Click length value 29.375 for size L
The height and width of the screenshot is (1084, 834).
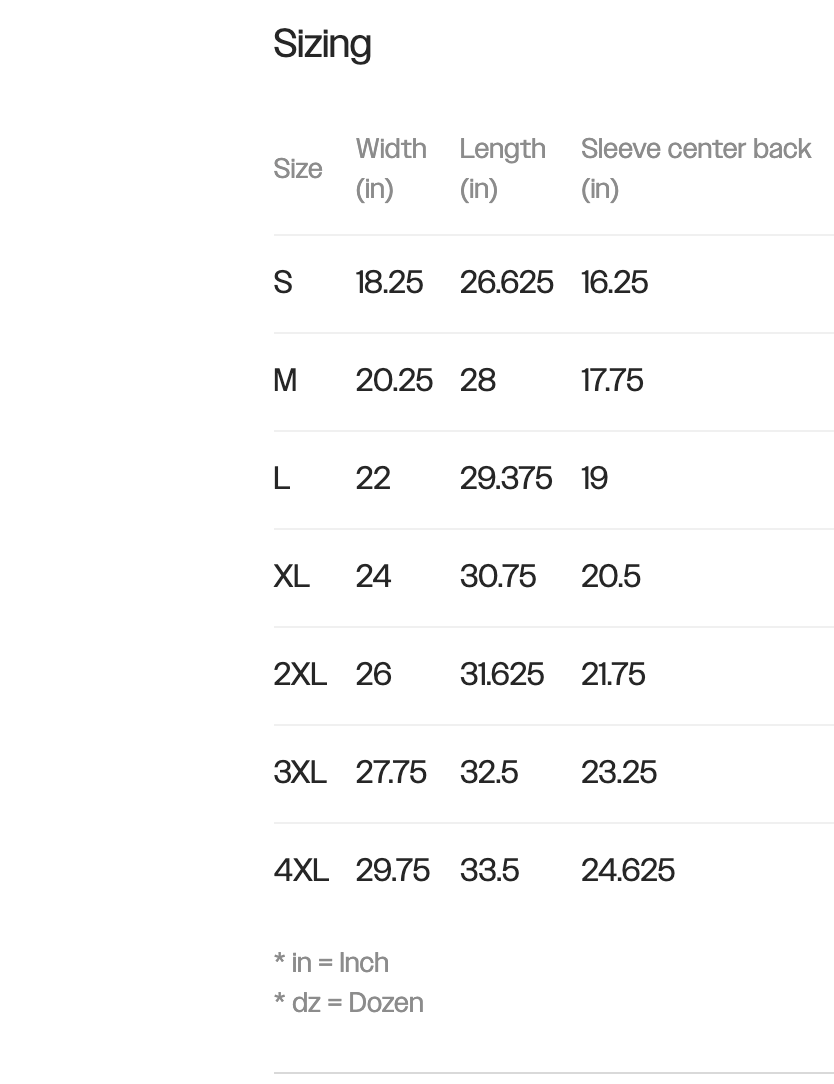click(506, 478)
